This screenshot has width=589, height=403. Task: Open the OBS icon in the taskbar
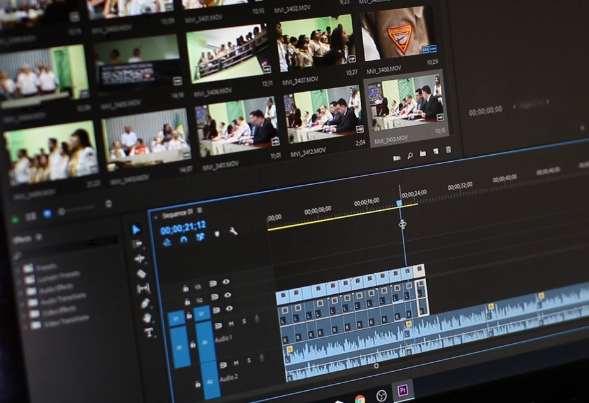tap(381, 395)
